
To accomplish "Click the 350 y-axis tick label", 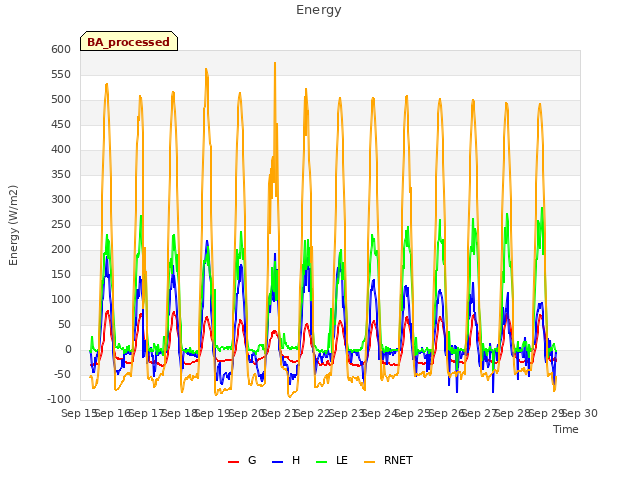I will [x=61, y=174].
